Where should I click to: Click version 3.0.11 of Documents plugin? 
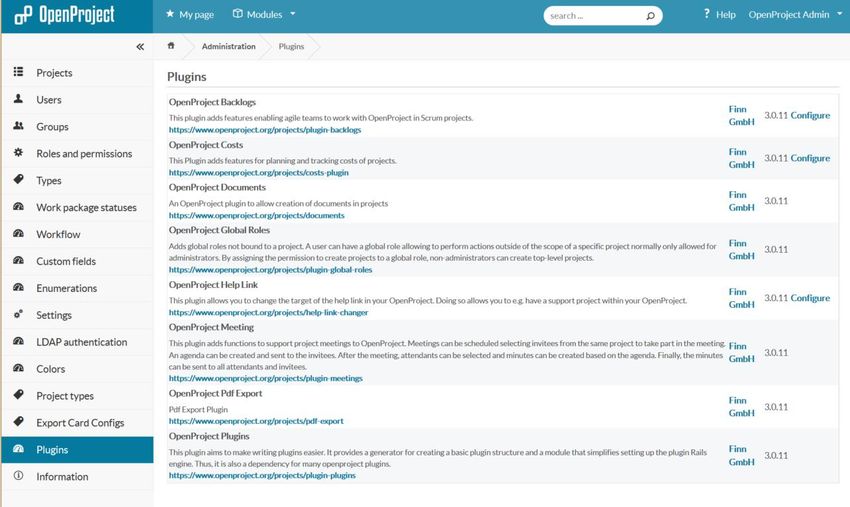pos(776,201)
